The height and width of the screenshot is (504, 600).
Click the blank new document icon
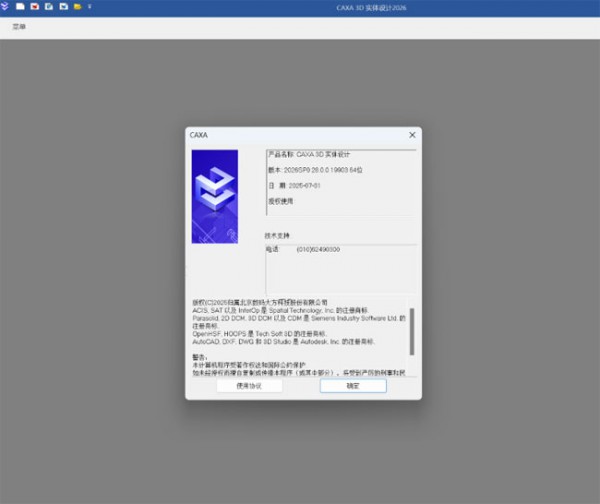point(20,7)
